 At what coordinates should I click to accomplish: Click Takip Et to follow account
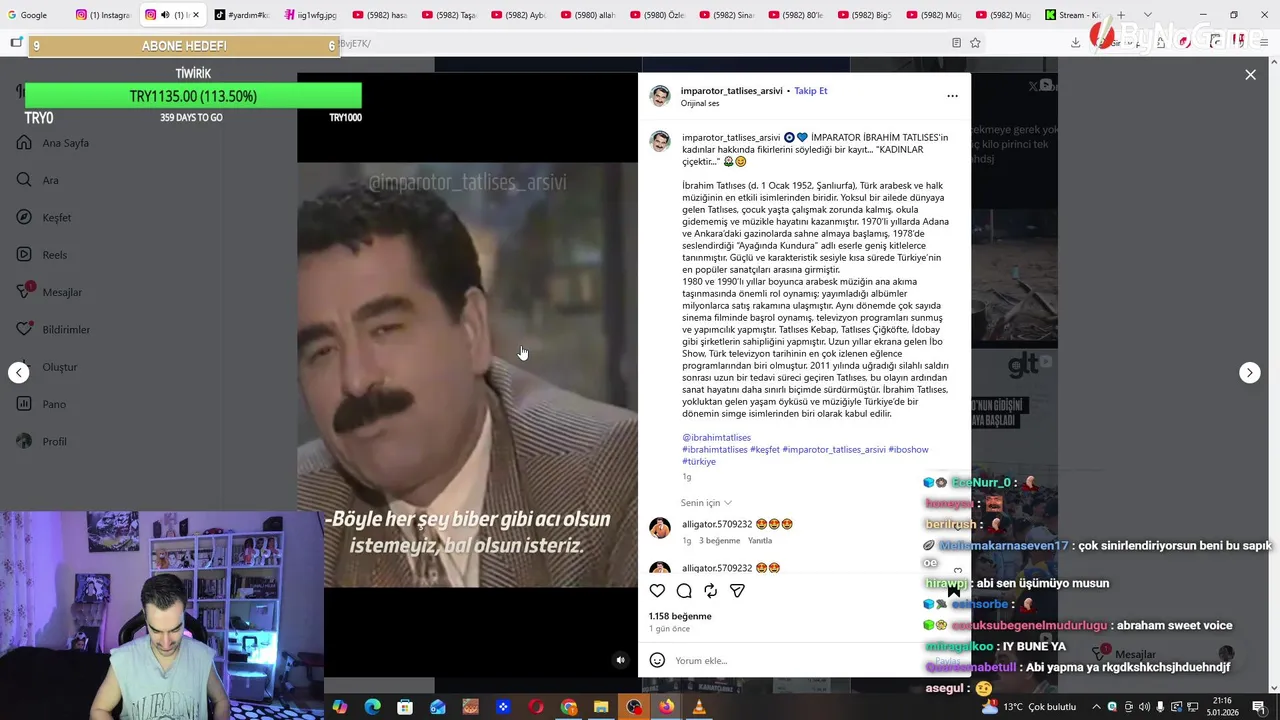click(811, 91)
